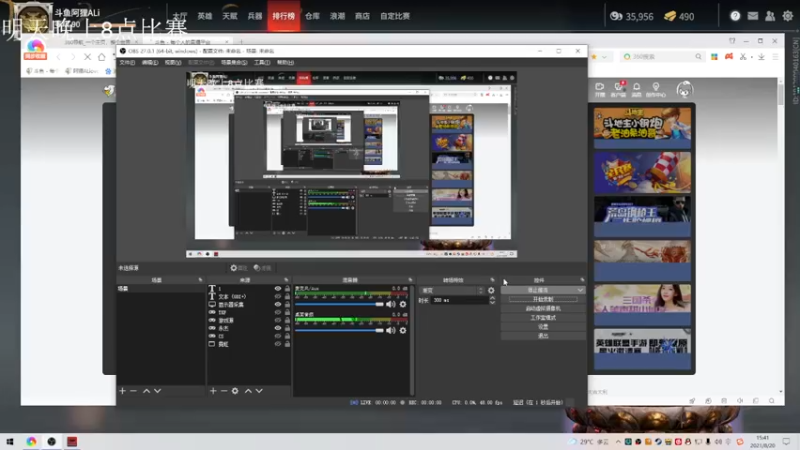Open the Windows Start menu
The height and width of the screenshot is (450, 800).
(x=10, y=441)
